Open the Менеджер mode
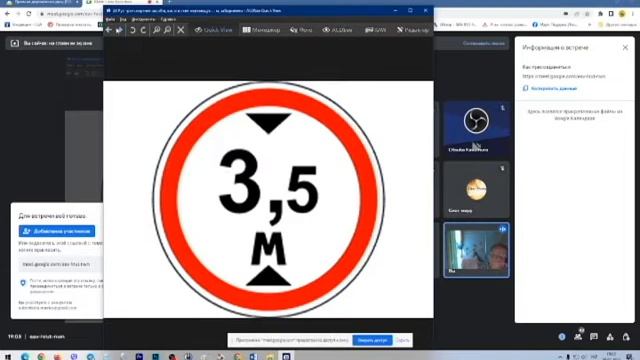Image resolution: width=640 pixels, height=360 pixels. (x=261, y=30)
